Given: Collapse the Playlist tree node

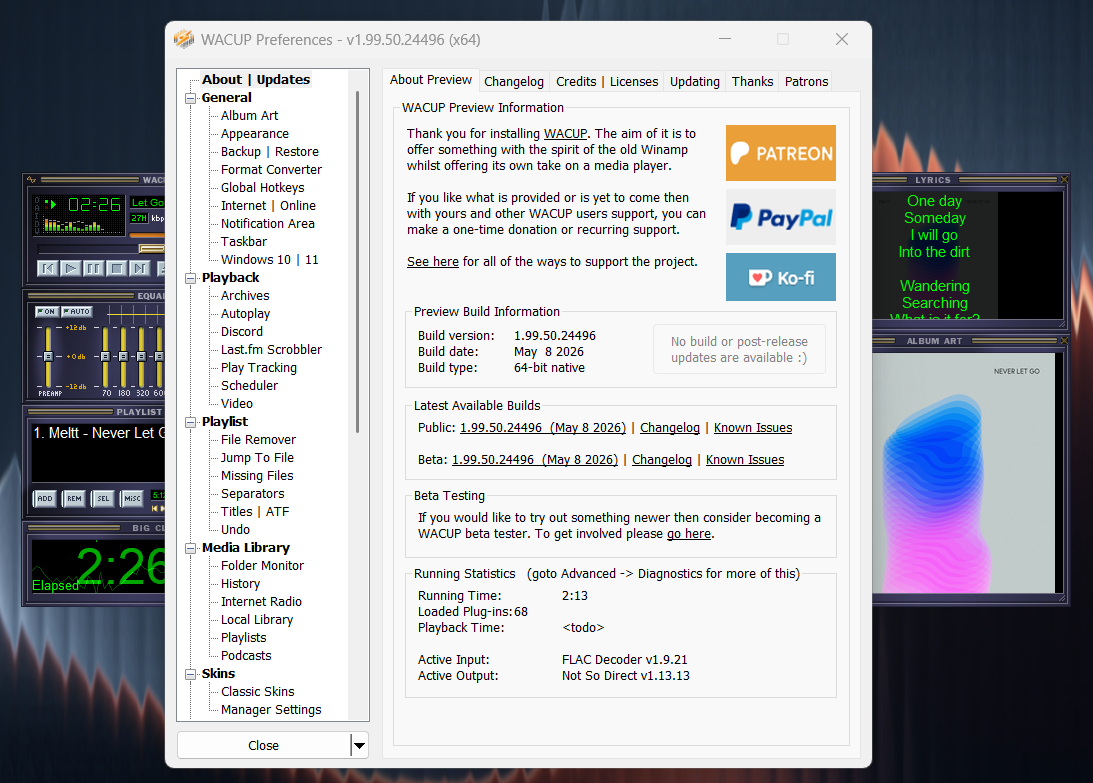Looking at the screenshot, I should tap(190, 423).
